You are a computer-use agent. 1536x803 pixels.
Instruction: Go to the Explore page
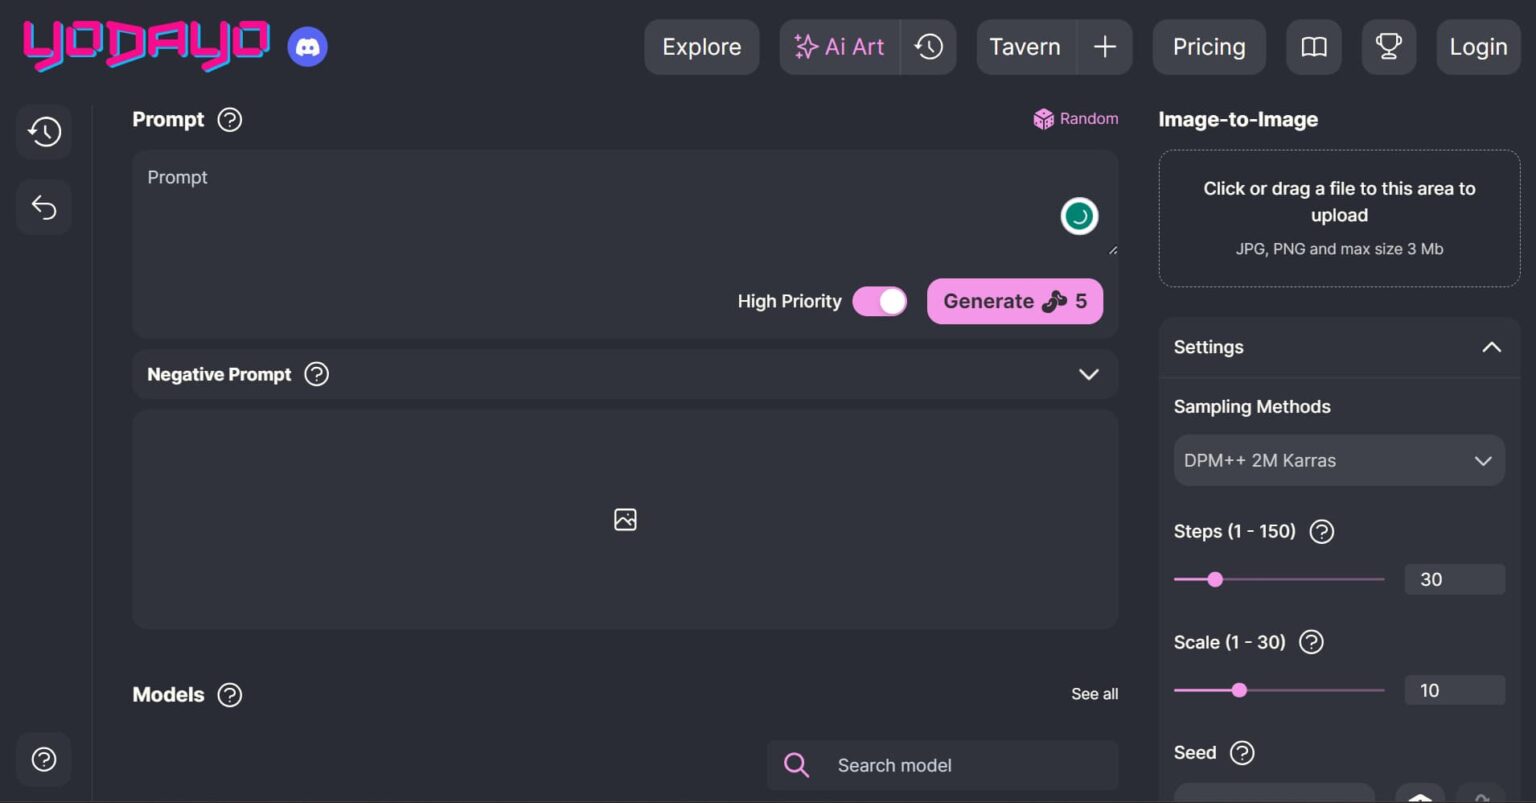point(701,47)
